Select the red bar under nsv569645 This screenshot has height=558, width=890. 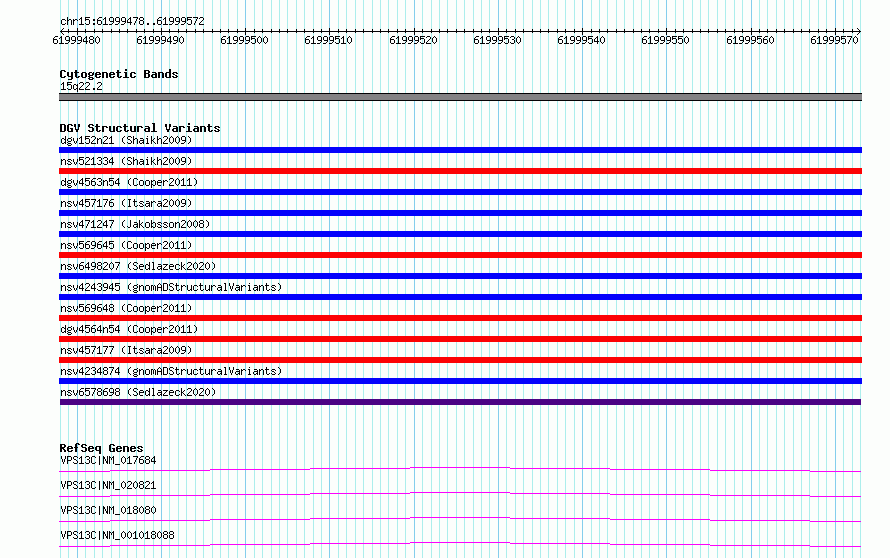(460, 255)
